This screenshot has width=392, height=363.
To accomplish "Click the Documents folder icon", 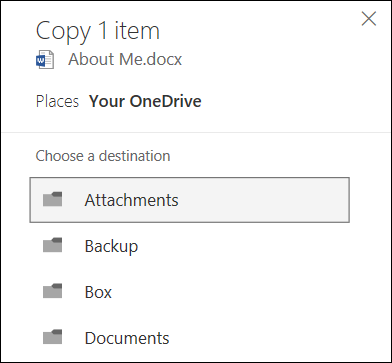I will pyautogui.click(x=52, y=337).
